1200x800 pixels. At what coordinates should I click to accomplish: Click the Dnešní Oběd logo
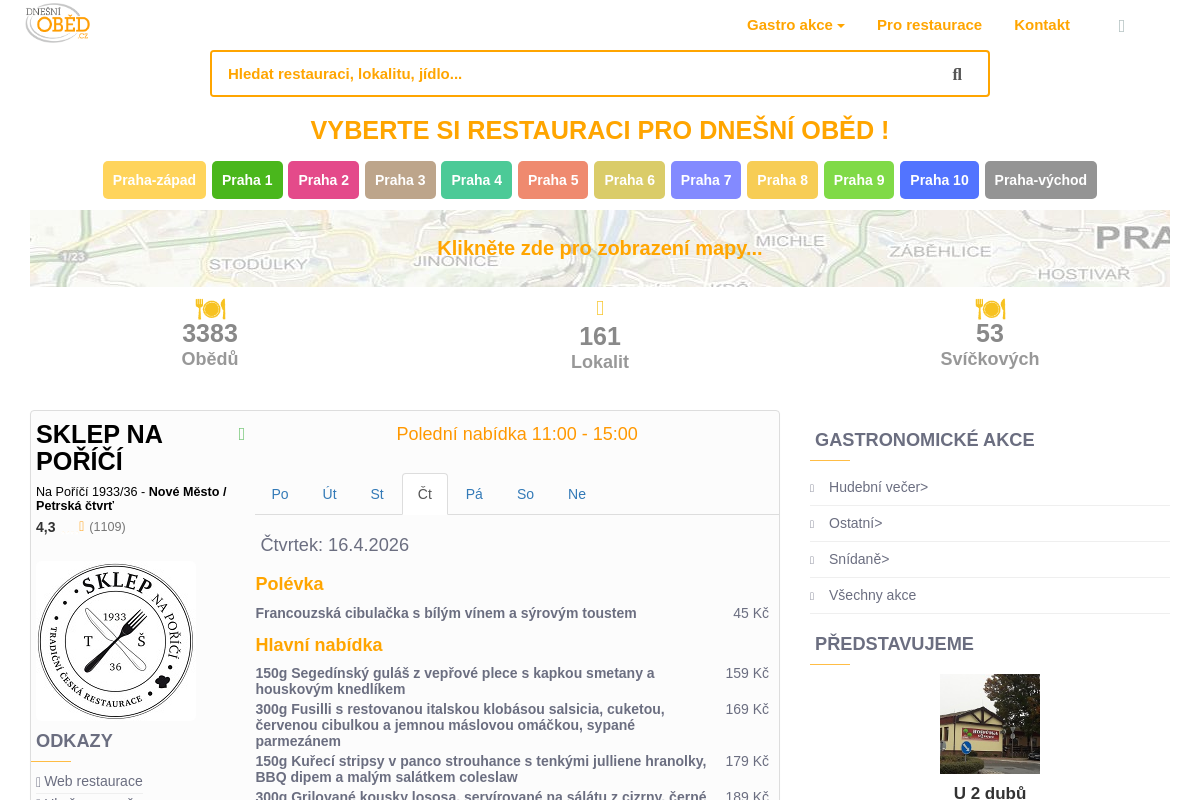58,23
